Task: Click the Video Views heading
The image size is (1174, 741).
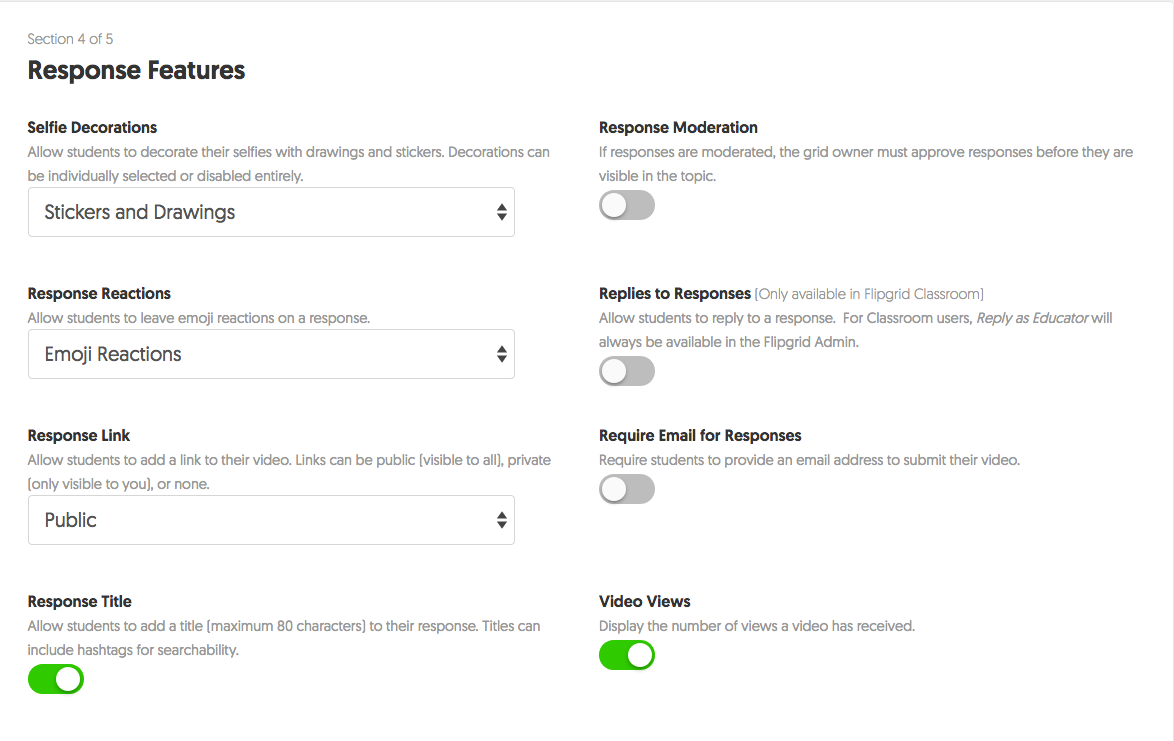Action: (x=643, y=601)
